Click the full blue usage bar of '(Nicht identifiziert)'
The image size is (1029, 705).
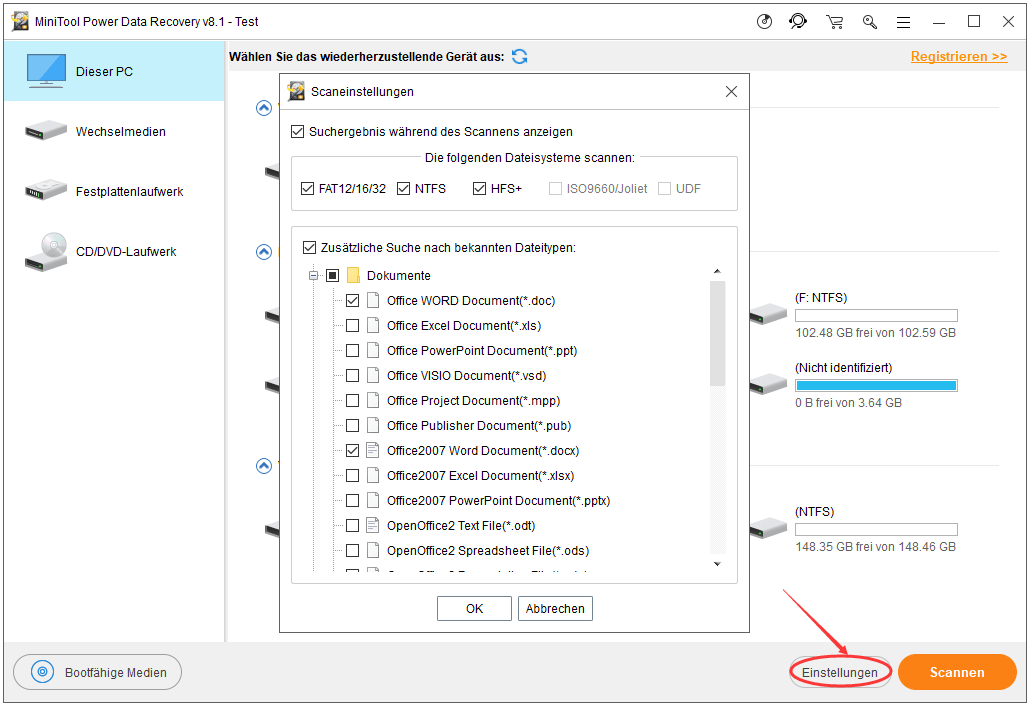pos(876,385)
